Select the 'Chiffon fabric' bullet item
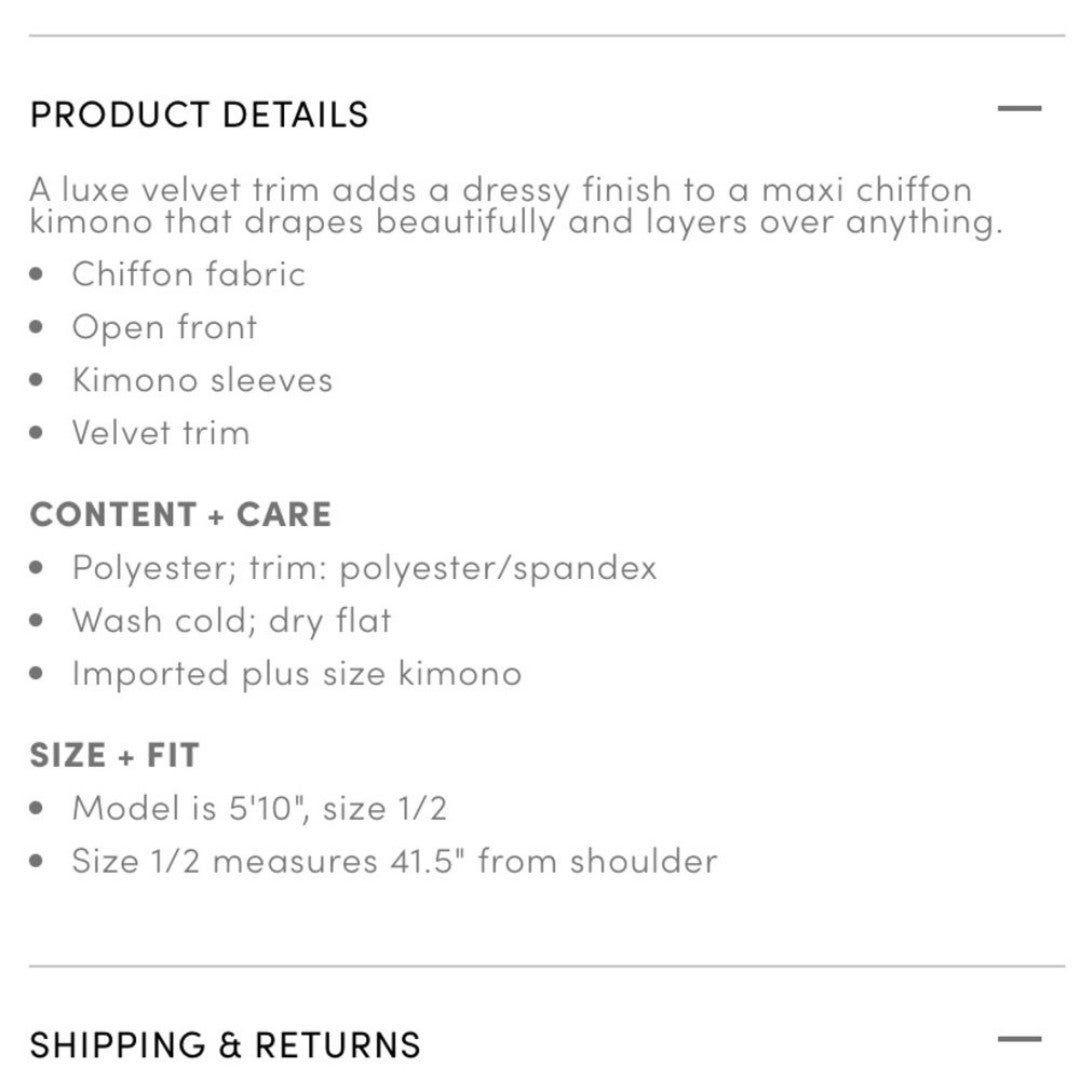The width and height of the screenshot is (1080, 1080). [189, 274]
